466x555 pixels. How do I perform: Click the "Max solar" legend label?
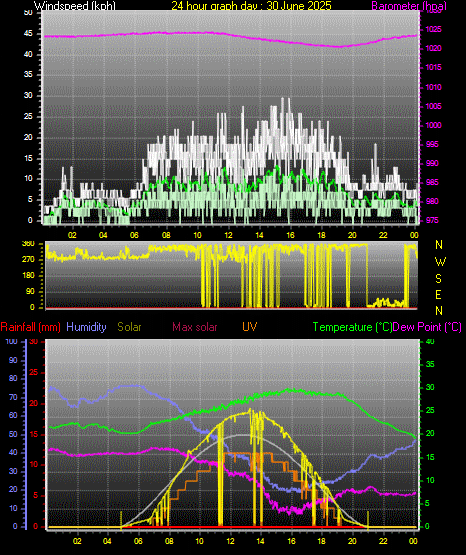click(x=195, y=327)
